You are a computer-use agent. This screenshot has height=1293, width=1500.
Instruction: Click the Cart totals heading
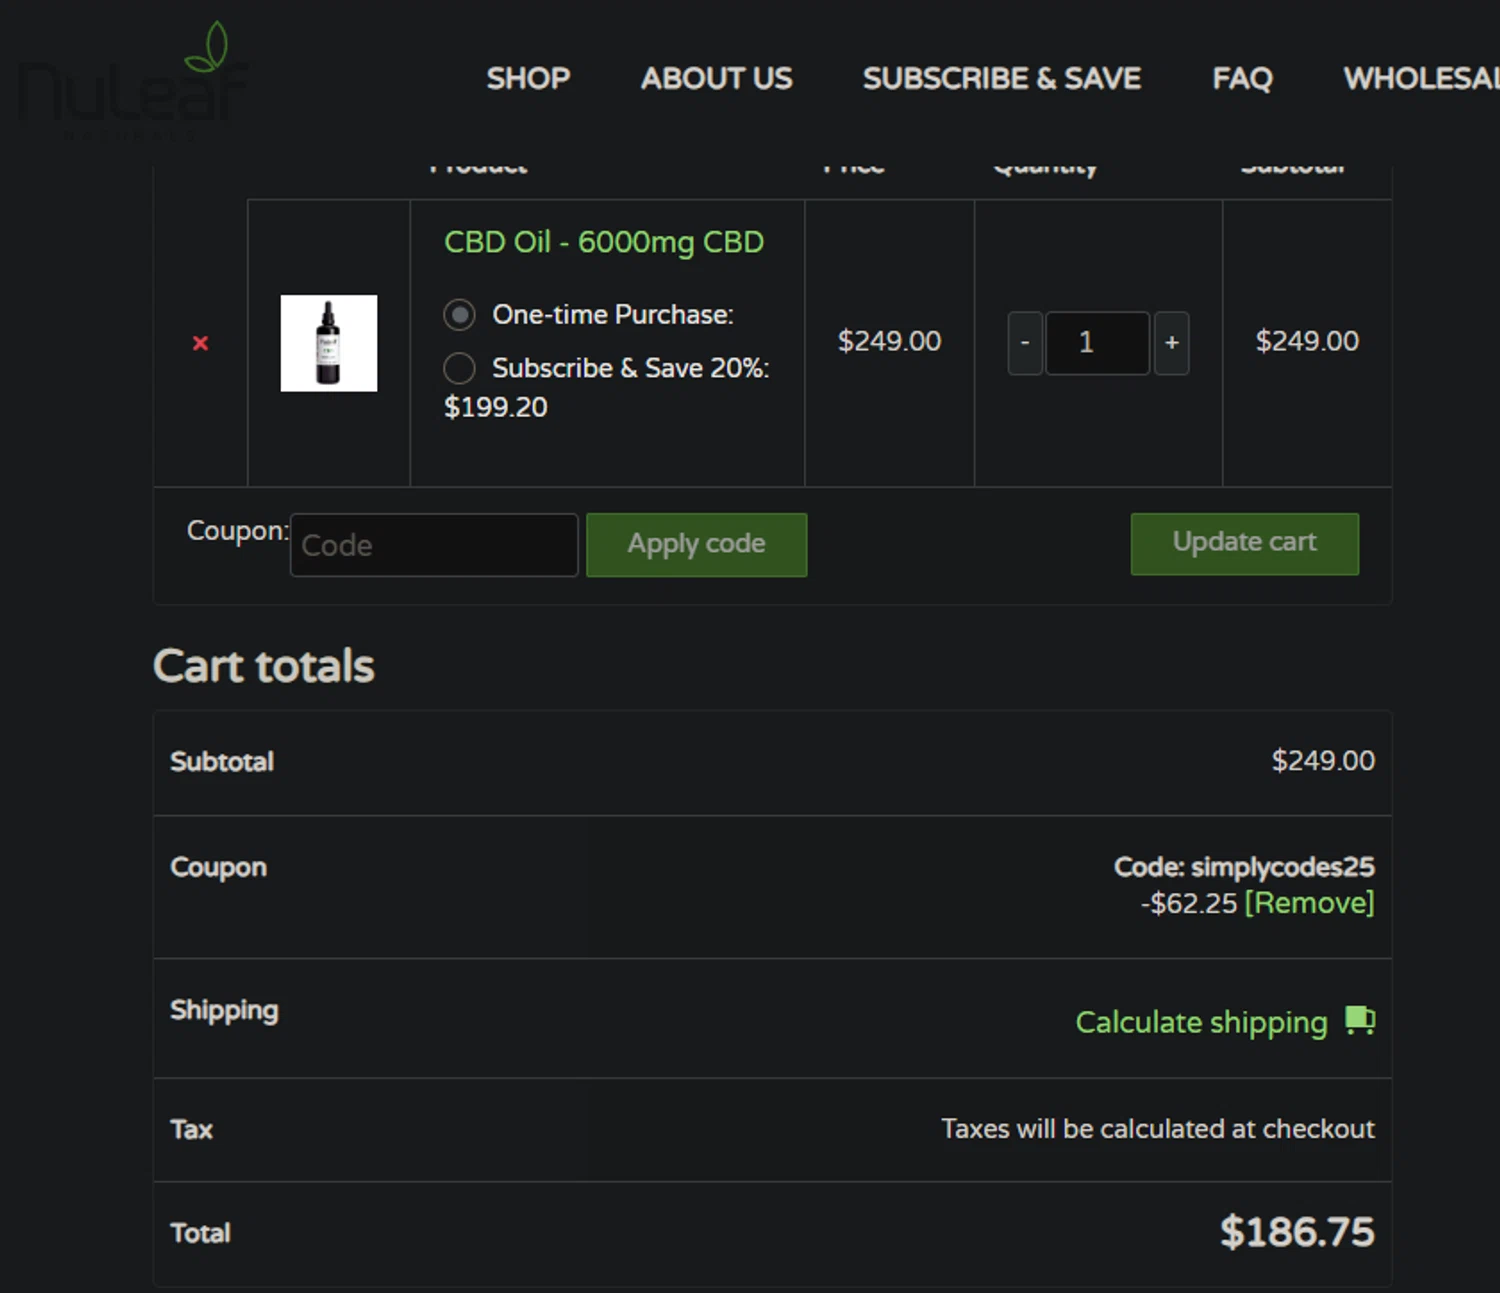[264, 666]
